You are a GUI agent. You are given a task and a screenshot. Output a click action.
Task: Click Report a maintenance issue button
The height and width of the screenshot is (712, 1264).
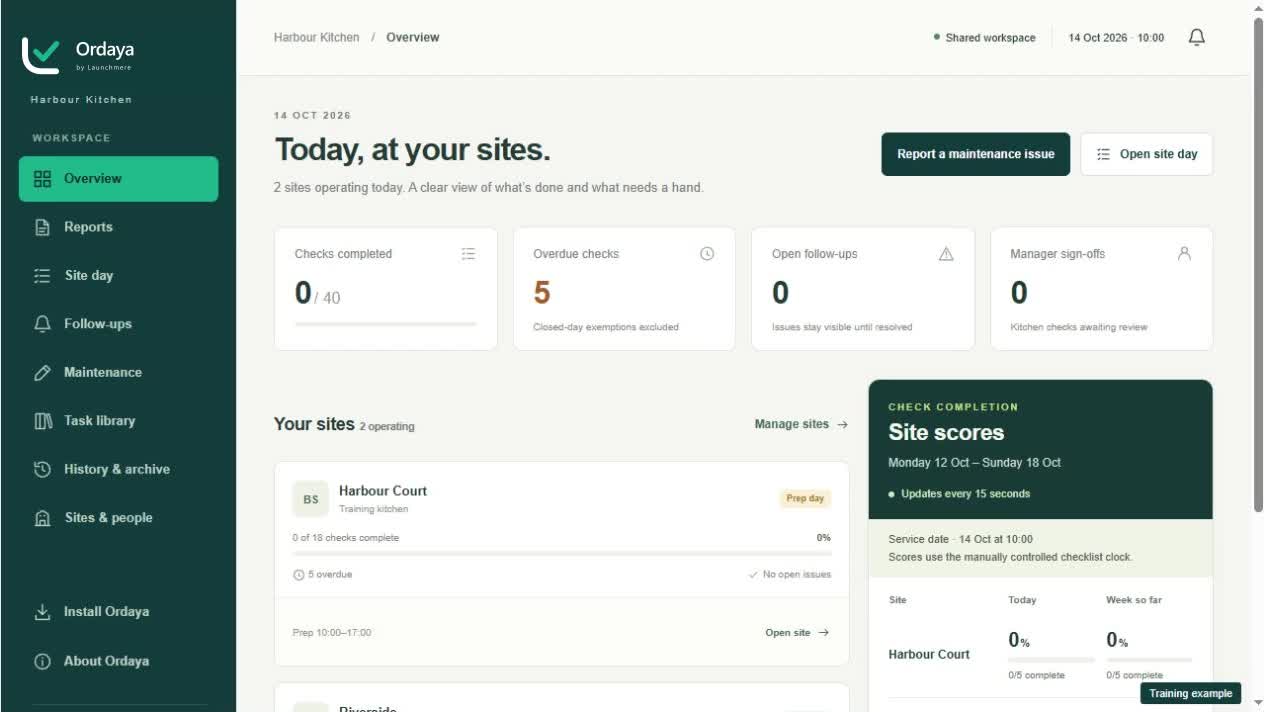975,154
